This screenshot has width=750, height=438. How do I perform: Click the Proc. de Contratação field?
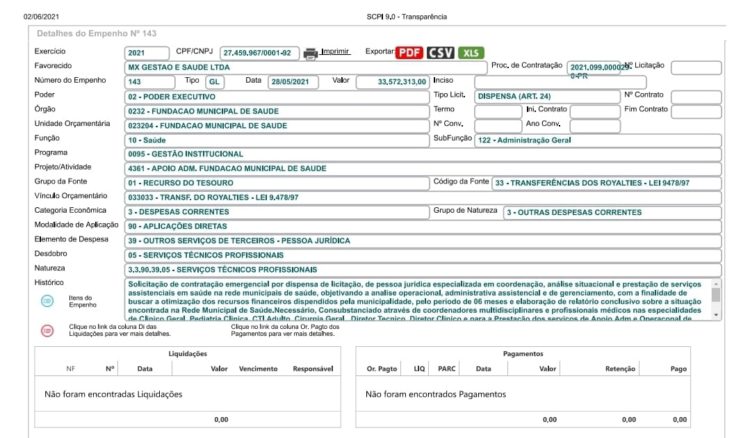(594, 67)
